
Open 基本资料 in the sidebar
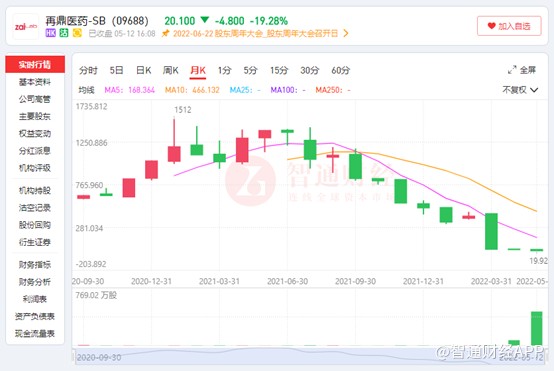[x=35, y=82]
